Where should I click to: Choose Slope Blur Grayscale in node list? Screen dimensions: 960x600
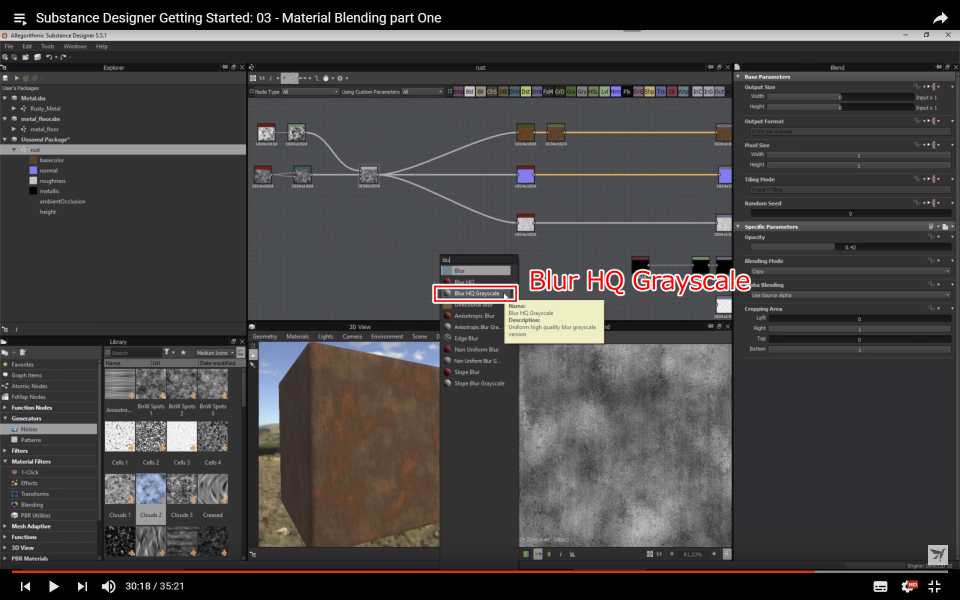click(479, 383)
